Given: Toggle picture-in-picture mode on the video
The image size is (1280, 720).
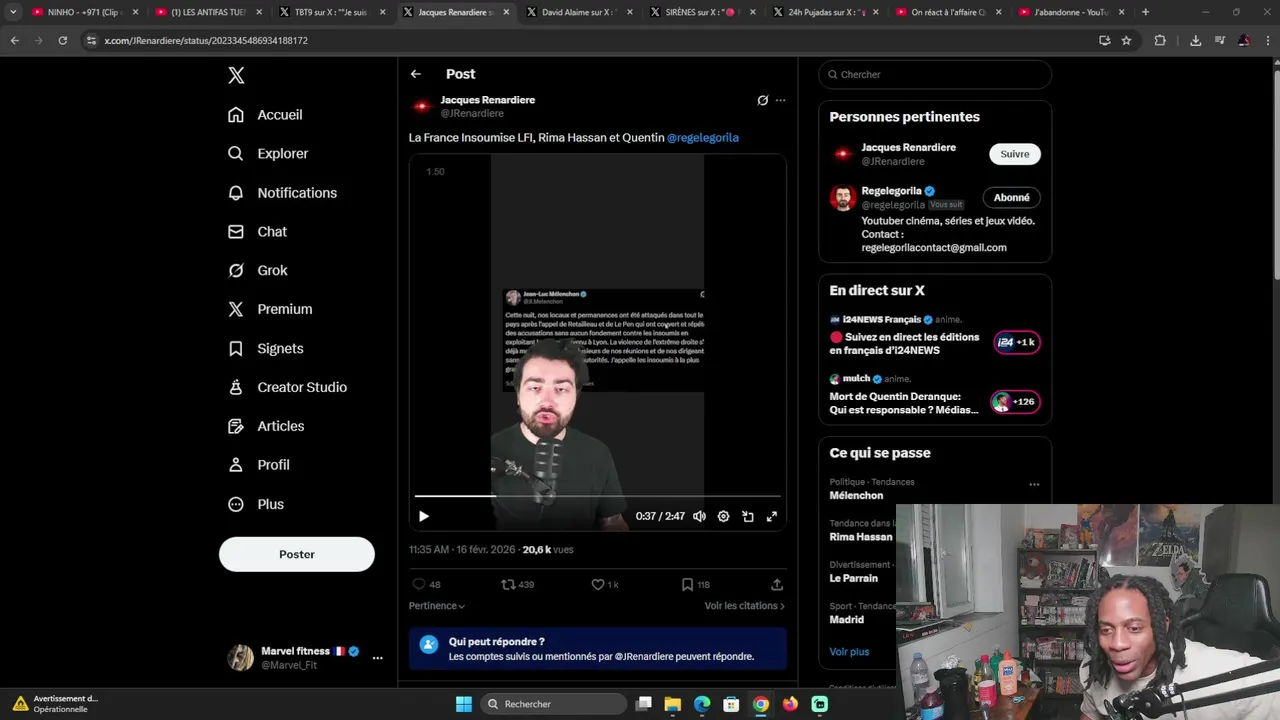Looking at the screenshot, I should [x=748, y=517].
